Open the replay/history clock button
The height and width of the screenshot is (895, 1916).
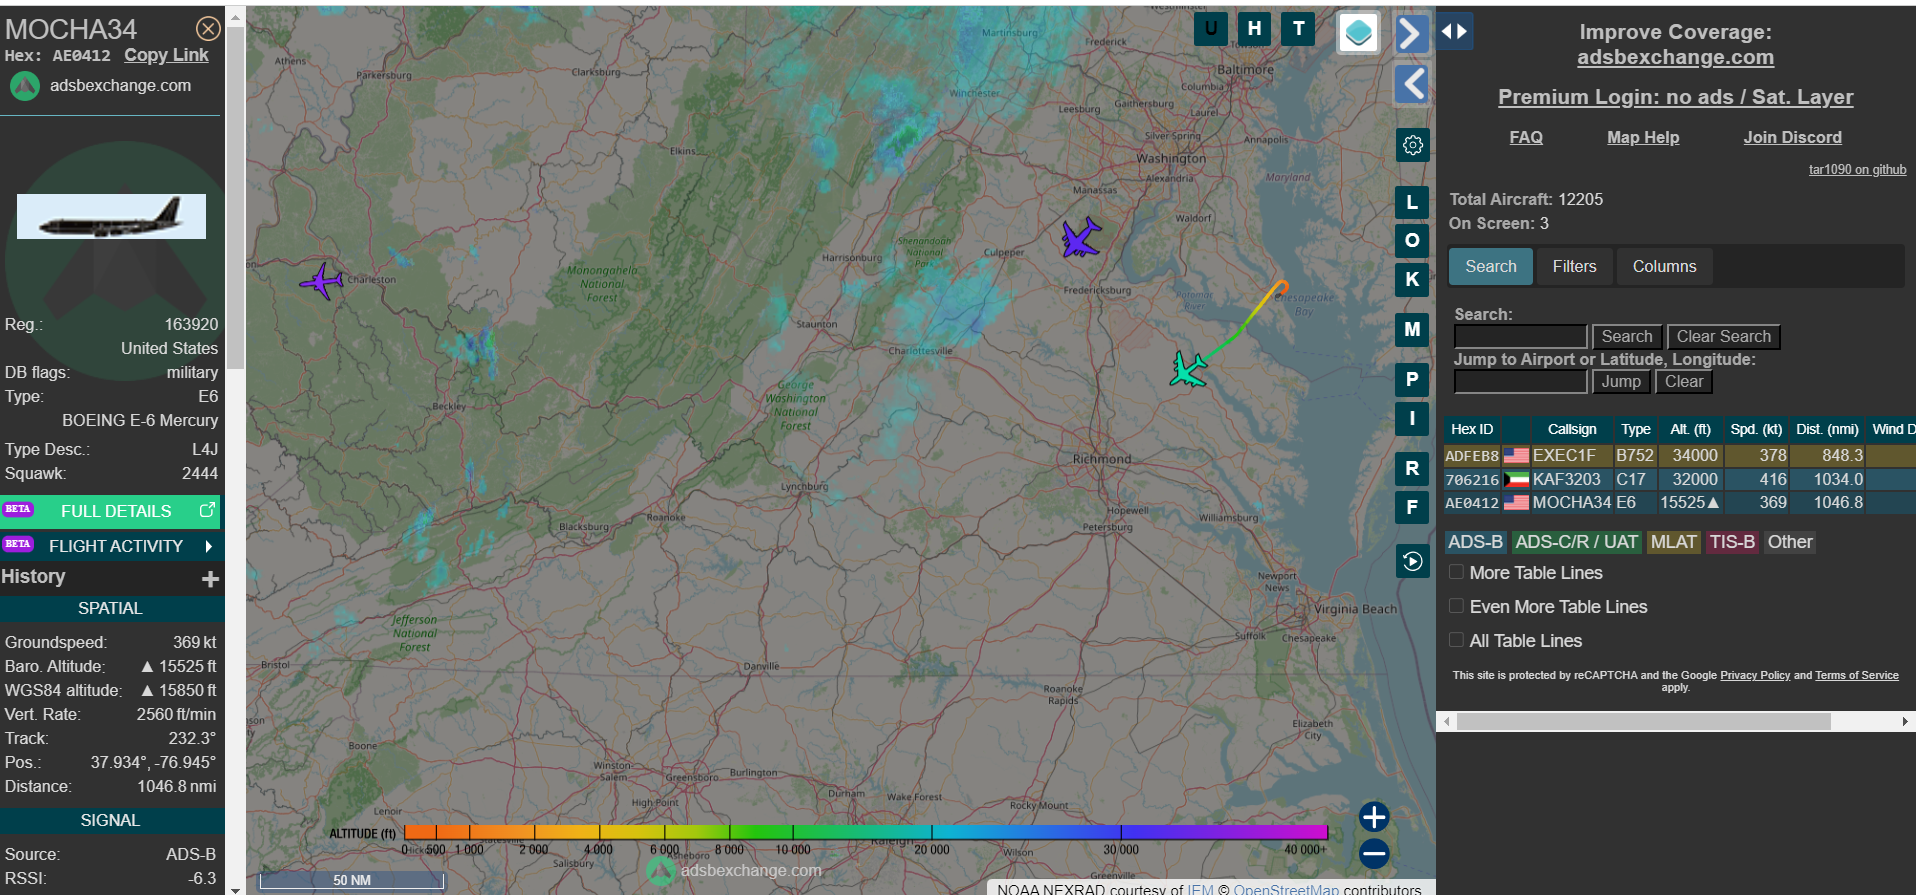(x=1412, y=561)
